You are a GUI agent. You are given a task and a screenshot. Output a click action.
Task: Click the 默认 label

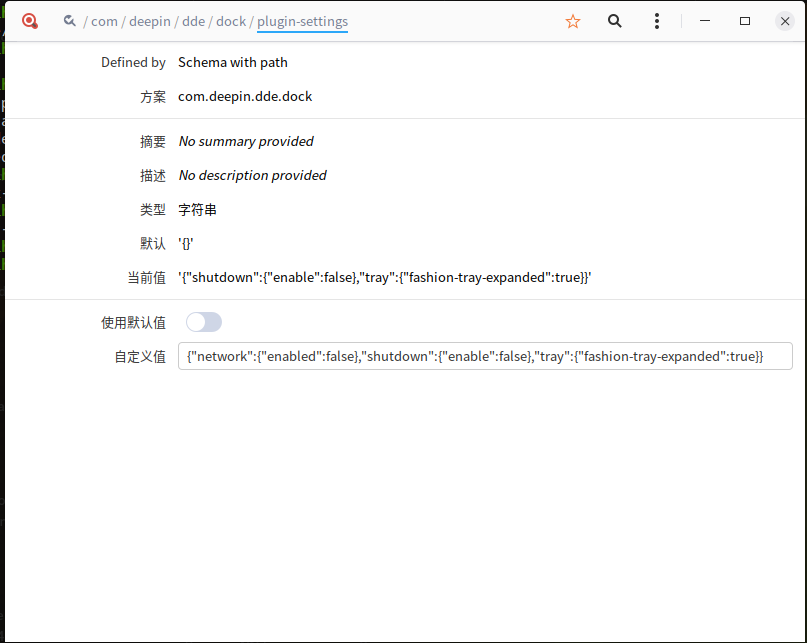[x=153, y=244]
